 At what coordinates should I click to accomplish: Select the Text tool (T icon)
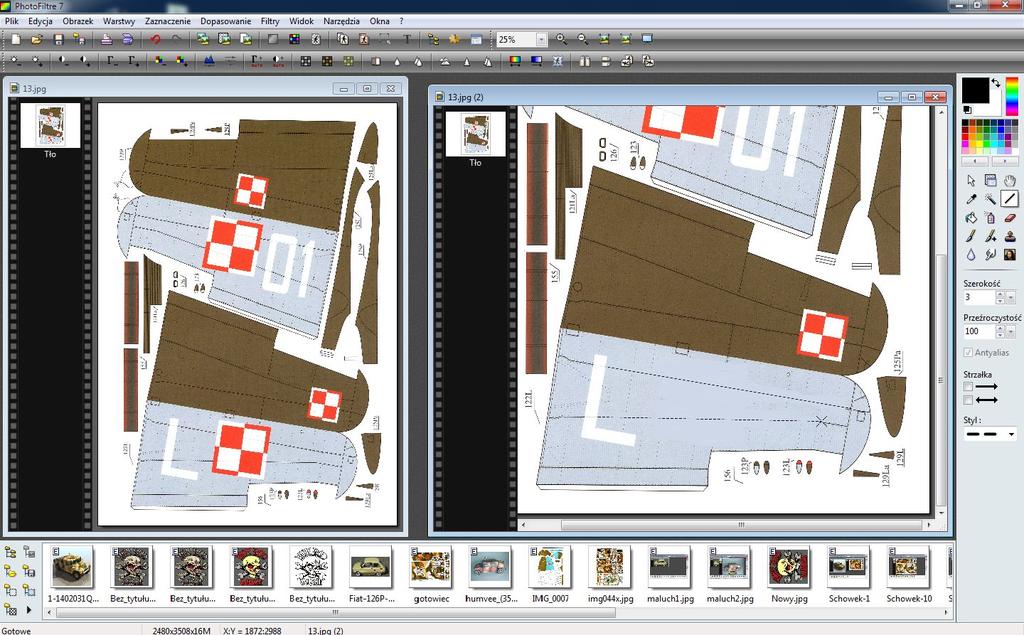(x=407, y=40)
